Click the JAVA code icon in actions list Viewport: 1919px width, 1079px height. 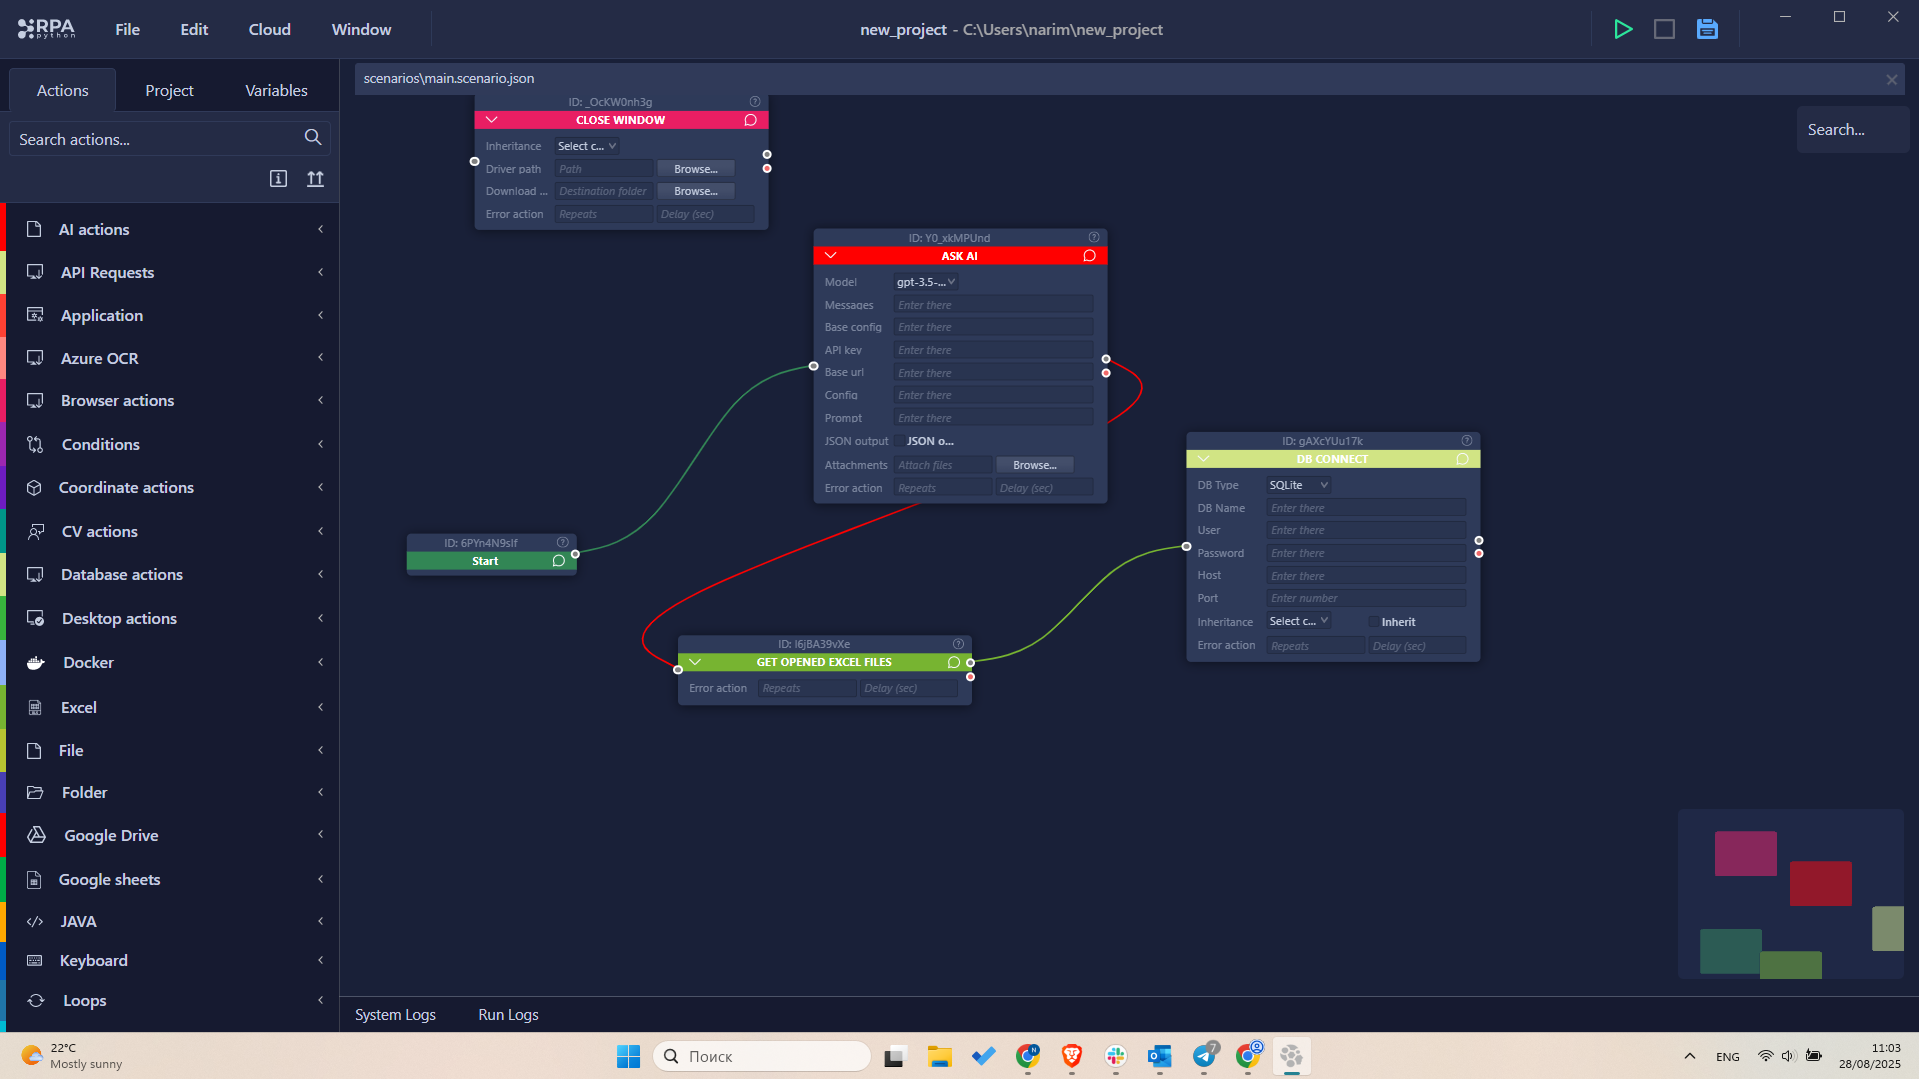tap(35, 921)
